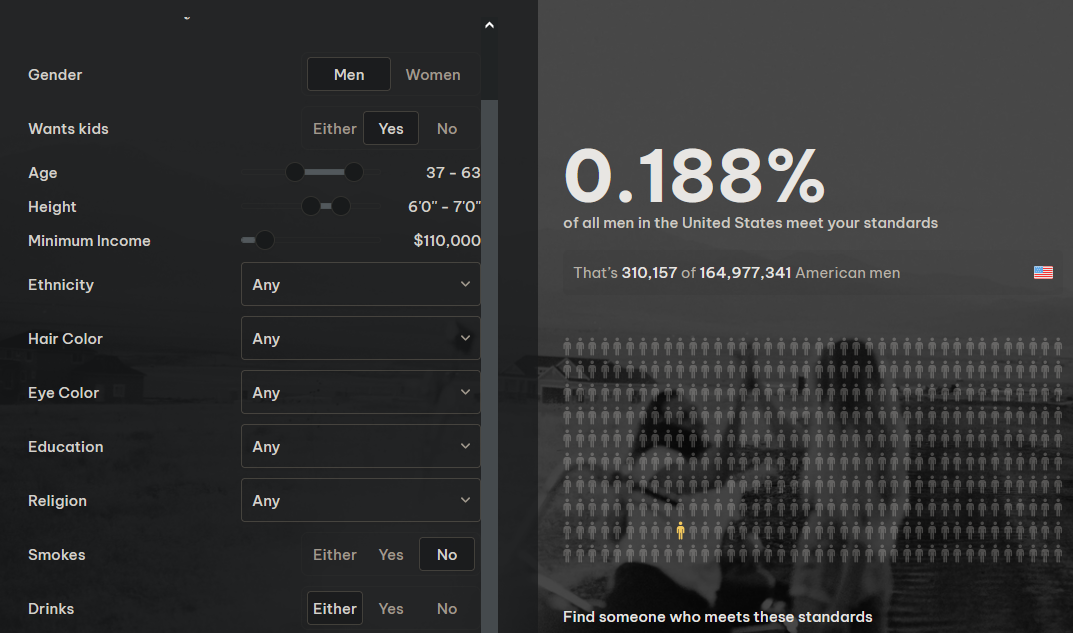The width and height of the screenshot is (1073, 633).
Task: Select Women gender option
Action: point(432,75)
